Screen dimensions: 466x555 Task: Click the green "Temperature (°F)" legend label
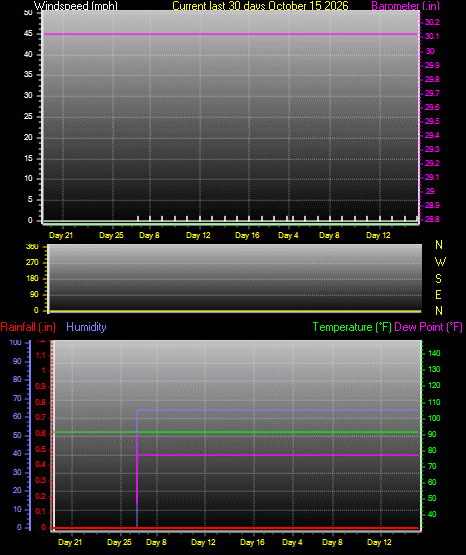pos(352,327)
